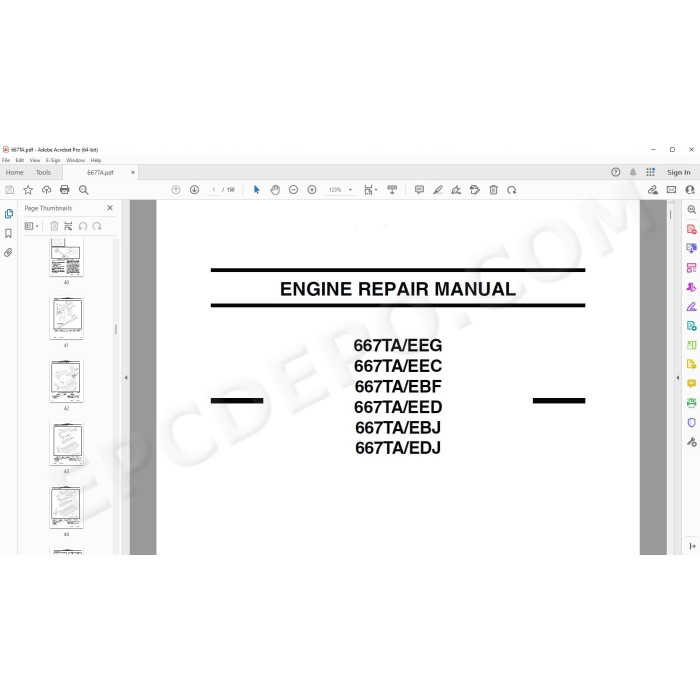Select the 667TA.pdf document tab
Viewport: 700px width, 700px height.
100,172
